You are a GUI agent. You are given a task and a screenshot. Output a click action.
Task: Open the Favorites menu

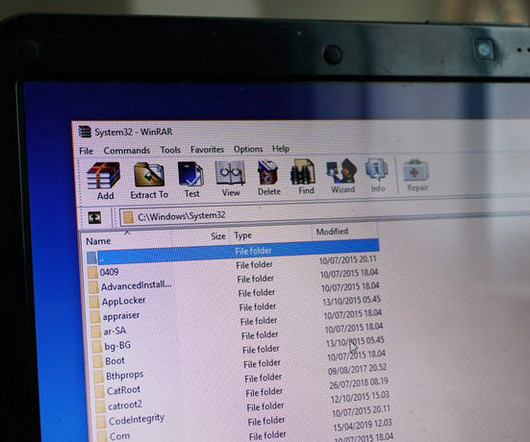207,149
